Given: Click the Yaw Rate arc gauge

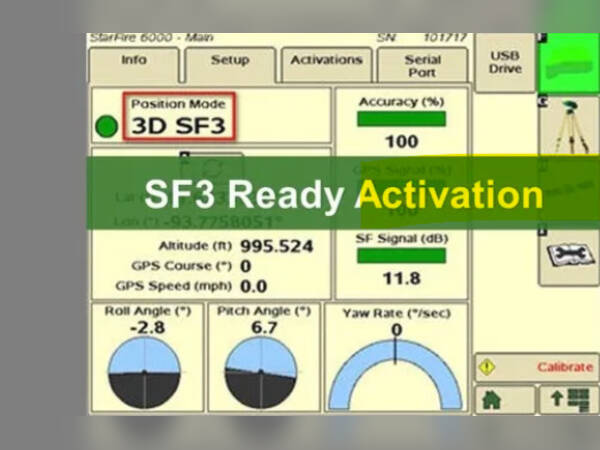Looking at the screenshot, I should click(x=396, y=372).
